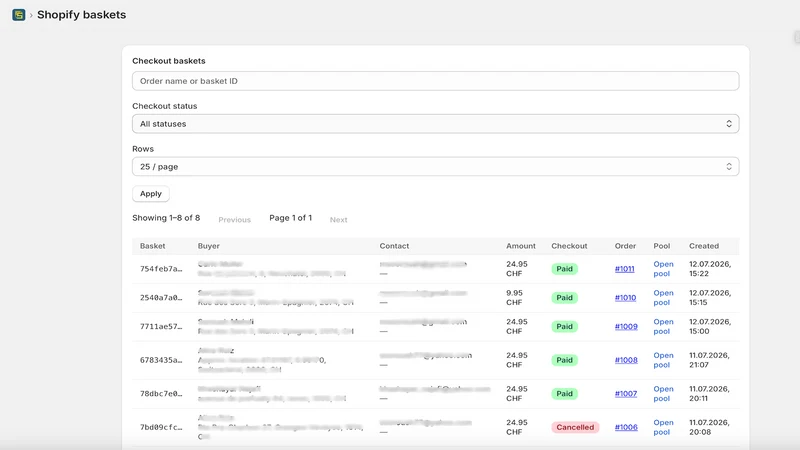Viewport: 800px width, 450px height.
Task: Click the Next page link
Action: (x=338, y=220)
